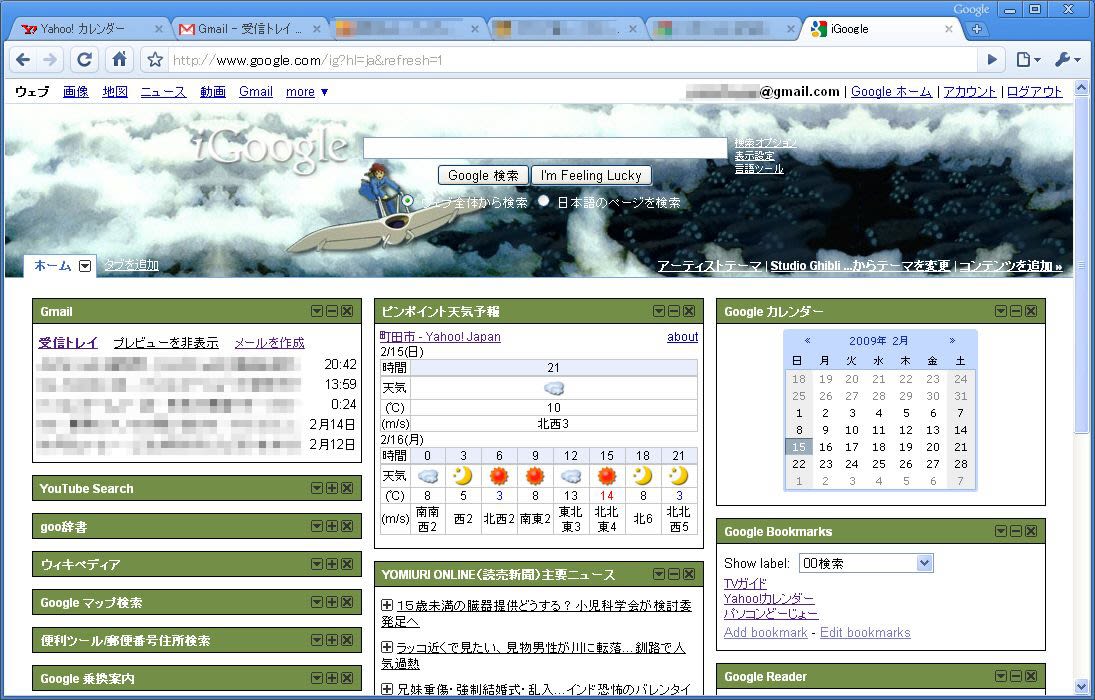Screen dimensions: 1095x700
Task: Minimize the Google カレンダー gadget
Action: 1016,312
